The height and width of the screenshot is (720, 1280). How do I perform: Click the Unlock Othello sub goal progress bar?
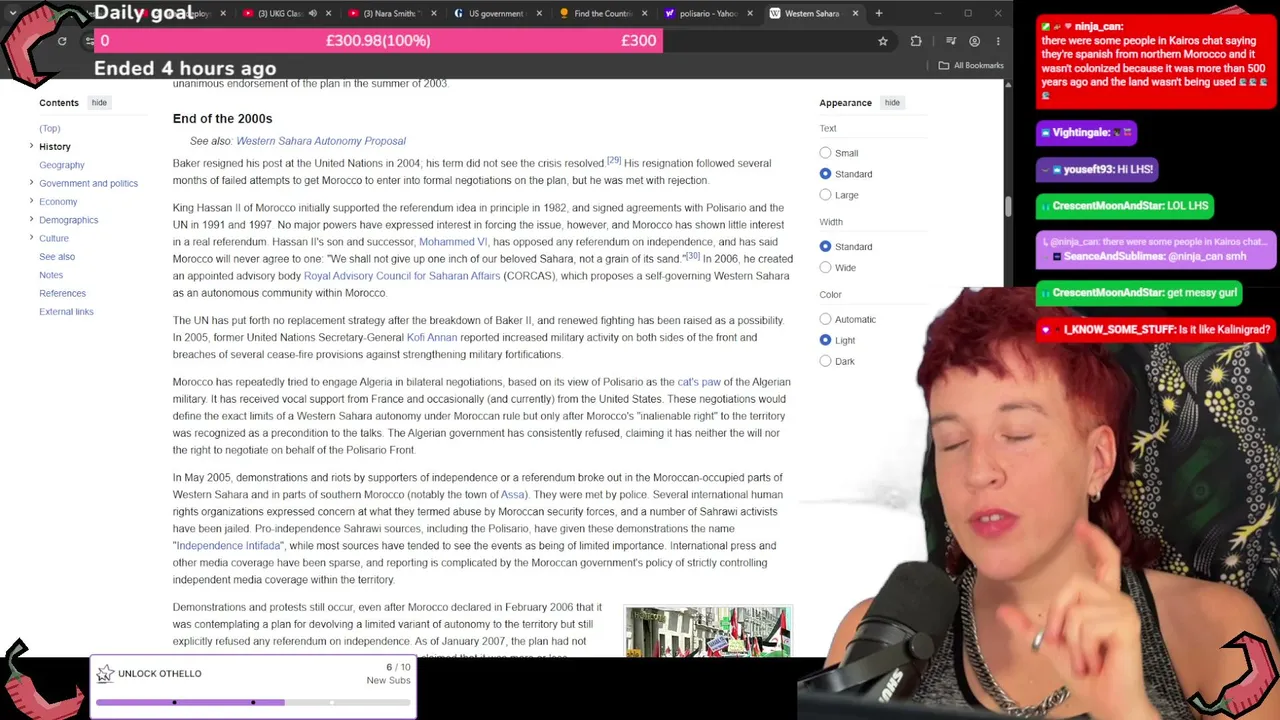tap(253, 703)
